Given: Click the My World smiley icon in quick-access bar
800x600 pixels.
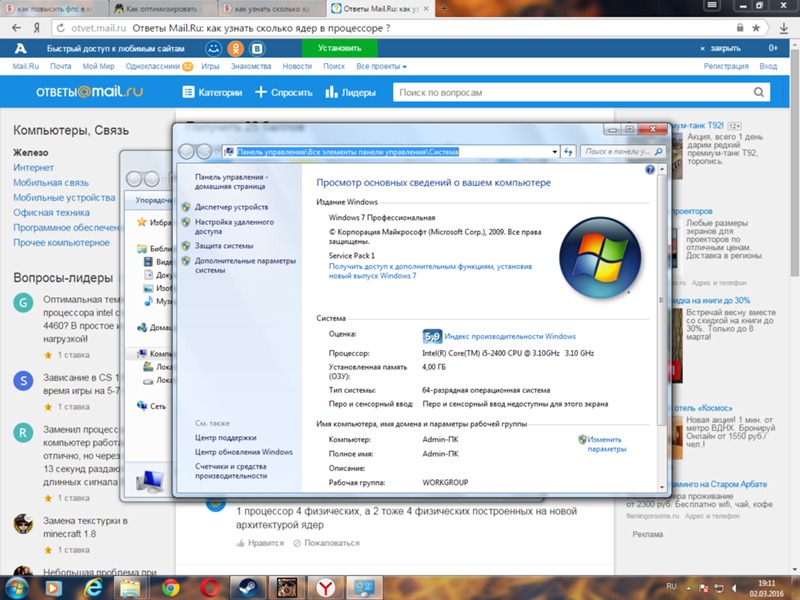Looking at the screenshot, I should point(214,48).
